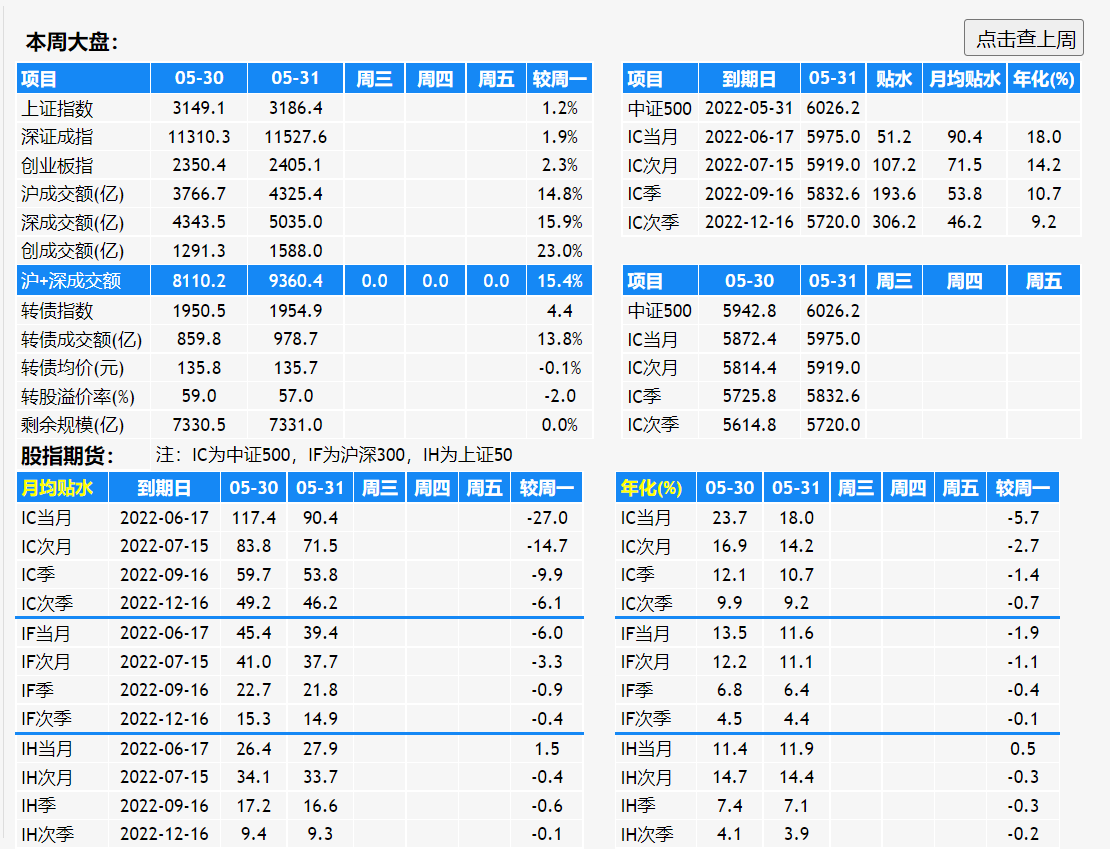1110x849 pixels.
Task: Click IC当月 贴水 value 51.2
Action: click(893, 137)
